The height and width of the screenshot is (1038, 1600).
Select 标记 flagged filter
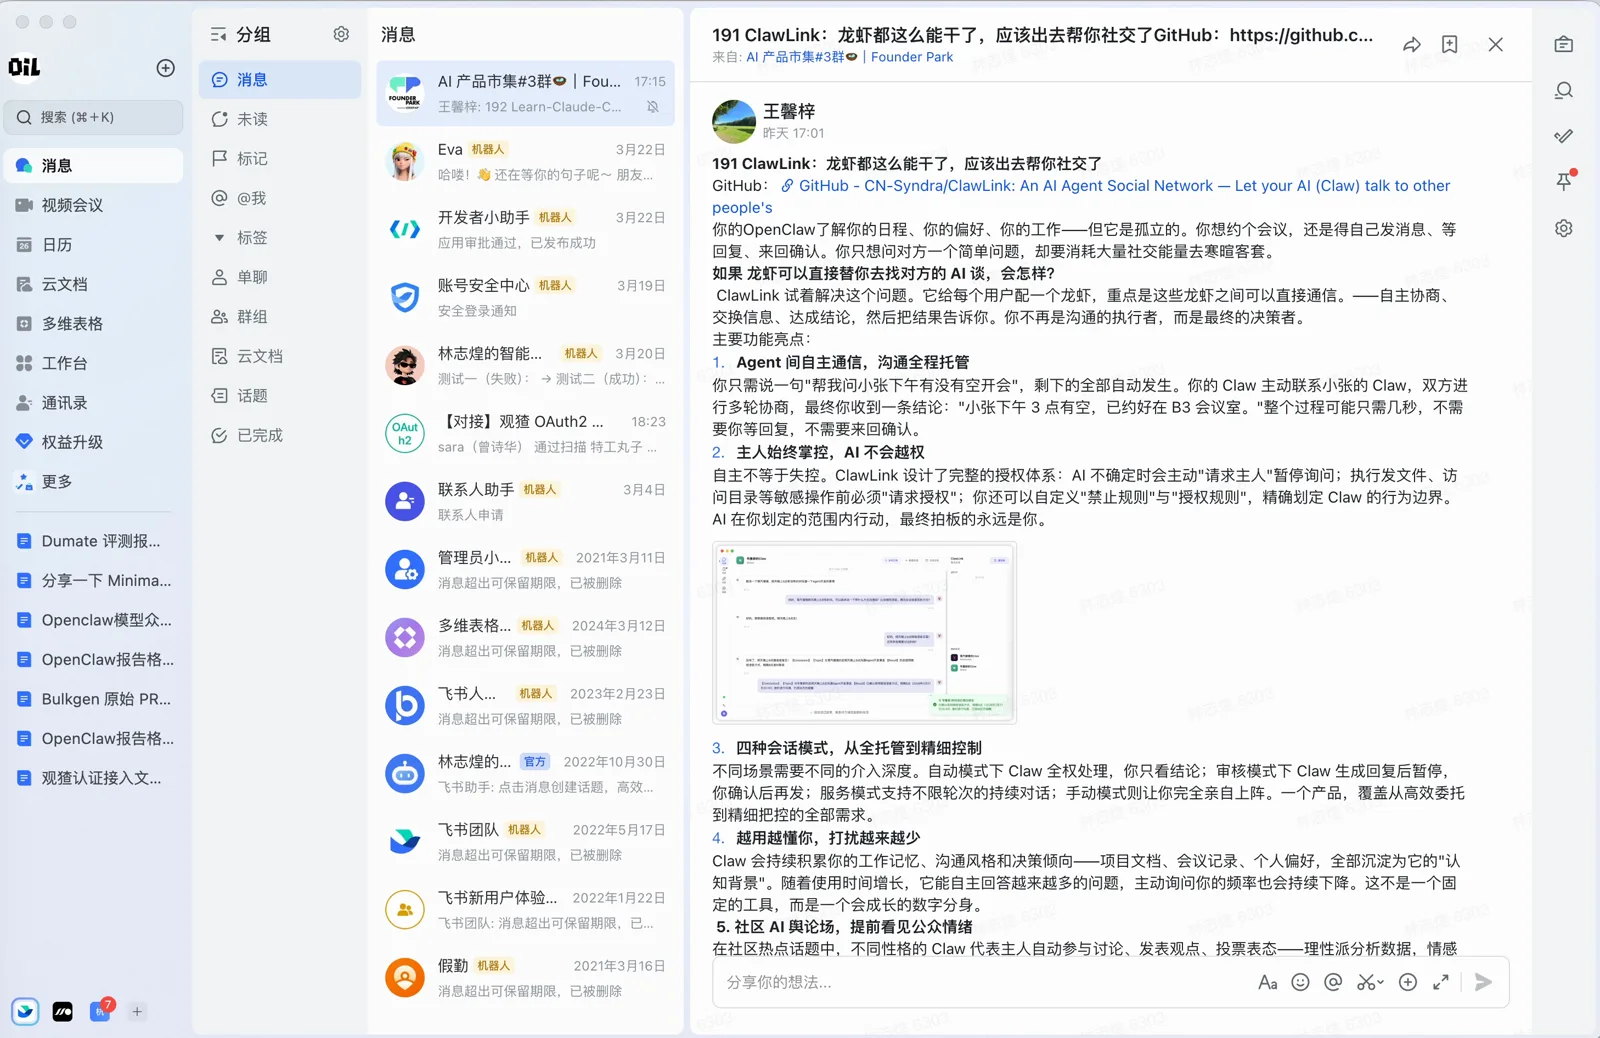click(280, 159)
